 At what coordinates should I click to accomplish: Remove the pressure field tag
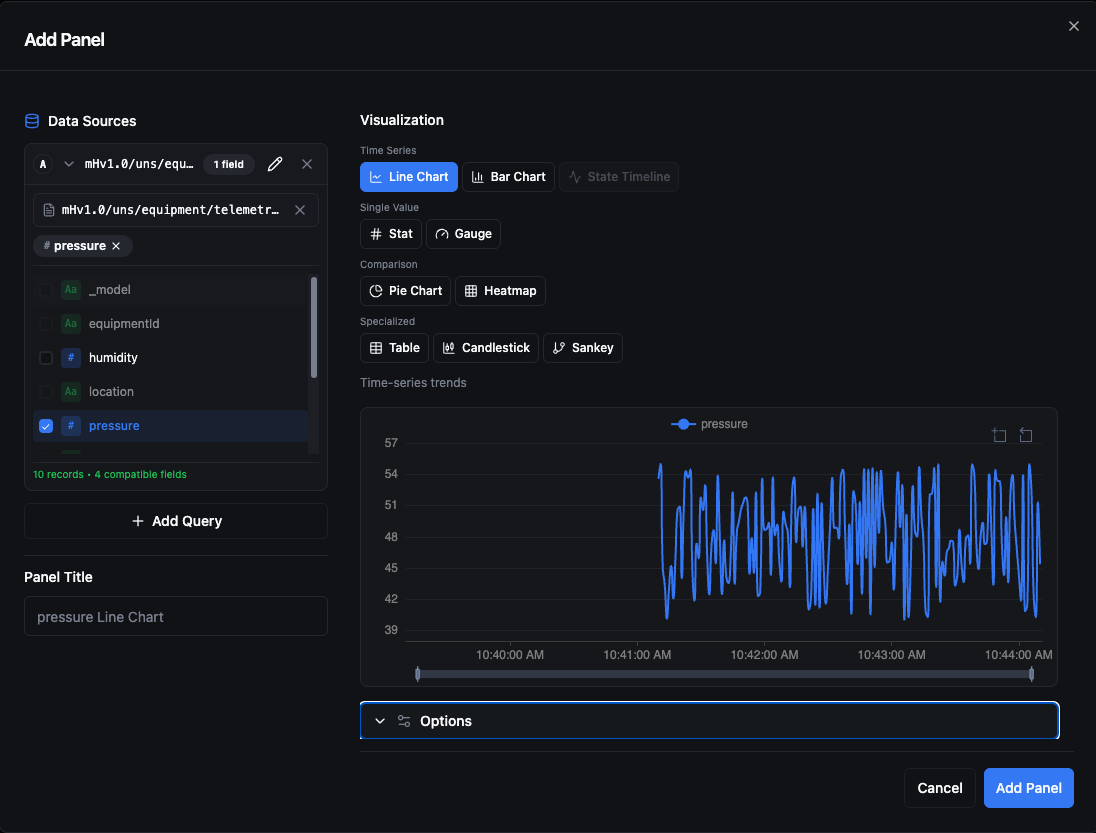point(116,246)
